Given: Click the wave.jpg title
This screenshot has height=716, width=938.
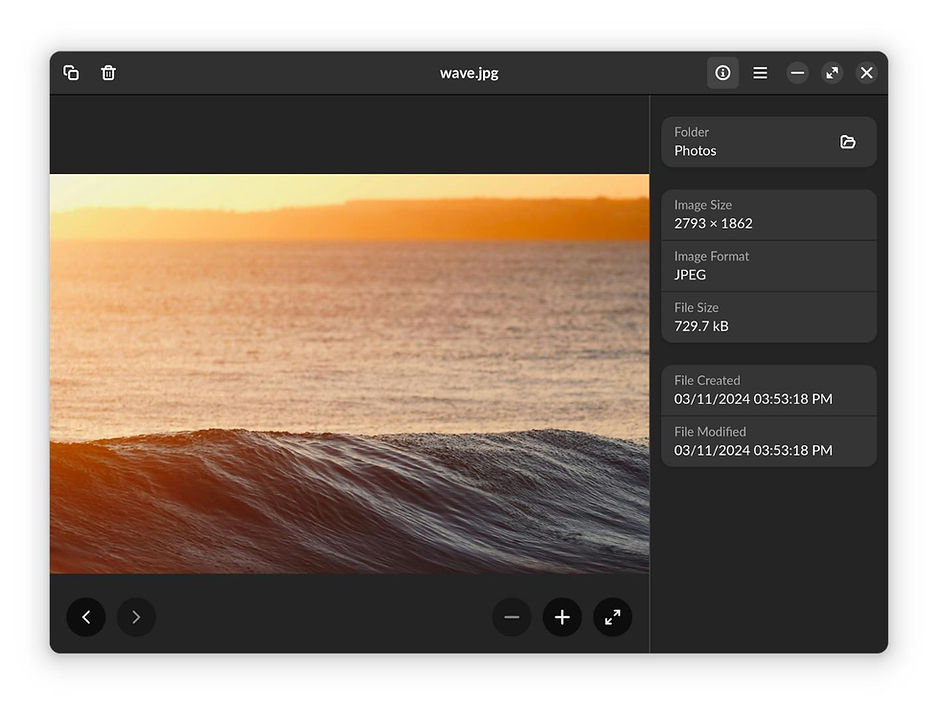Looking at the screenshot, I should [469, 72].
